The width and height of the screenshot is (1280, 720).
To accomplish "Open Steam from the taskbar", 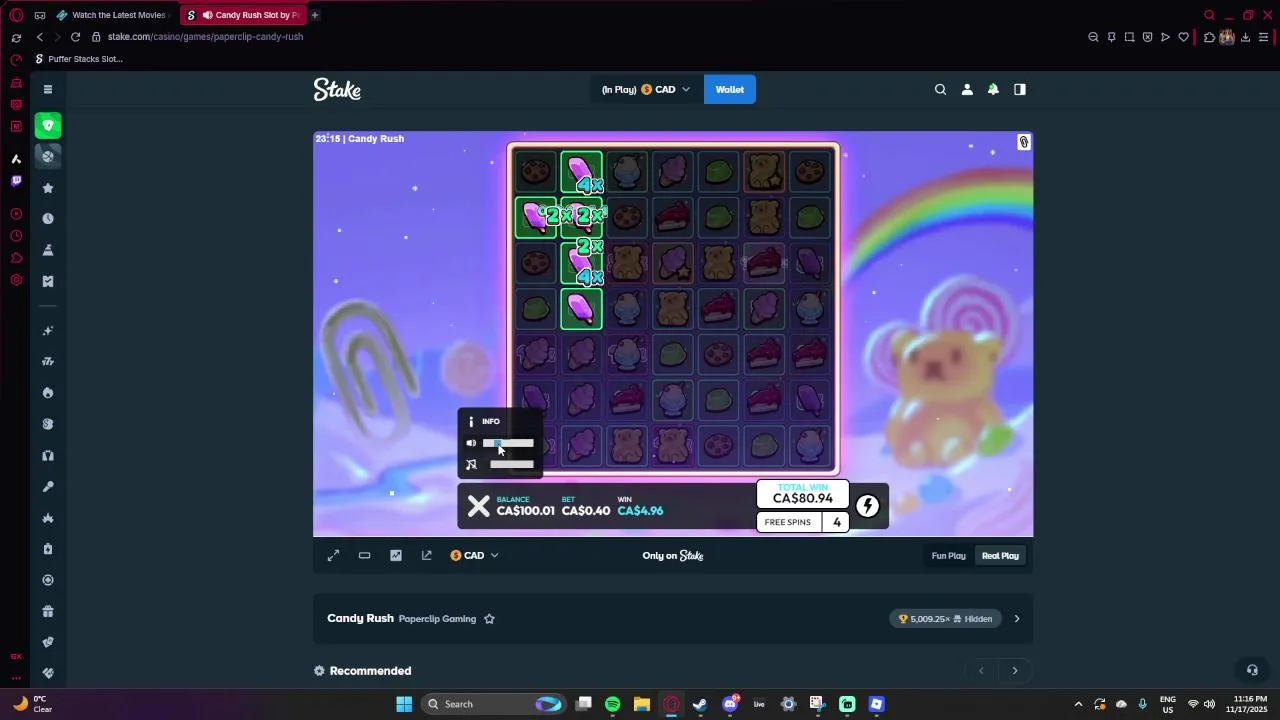I will (x=700, y=704).
